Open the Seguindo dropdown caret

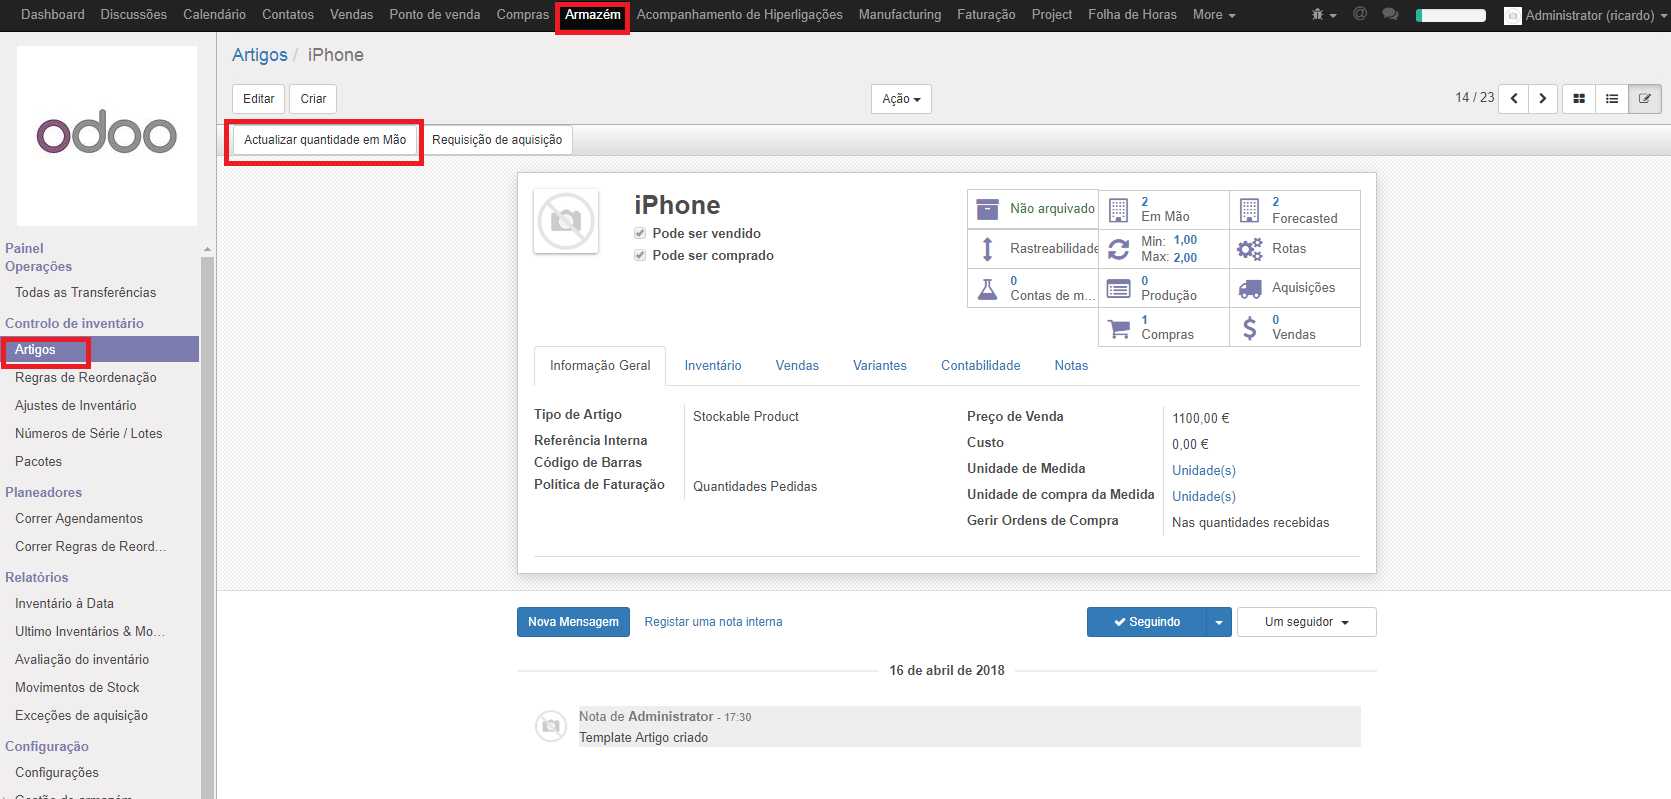click(x=1218, y=622)
